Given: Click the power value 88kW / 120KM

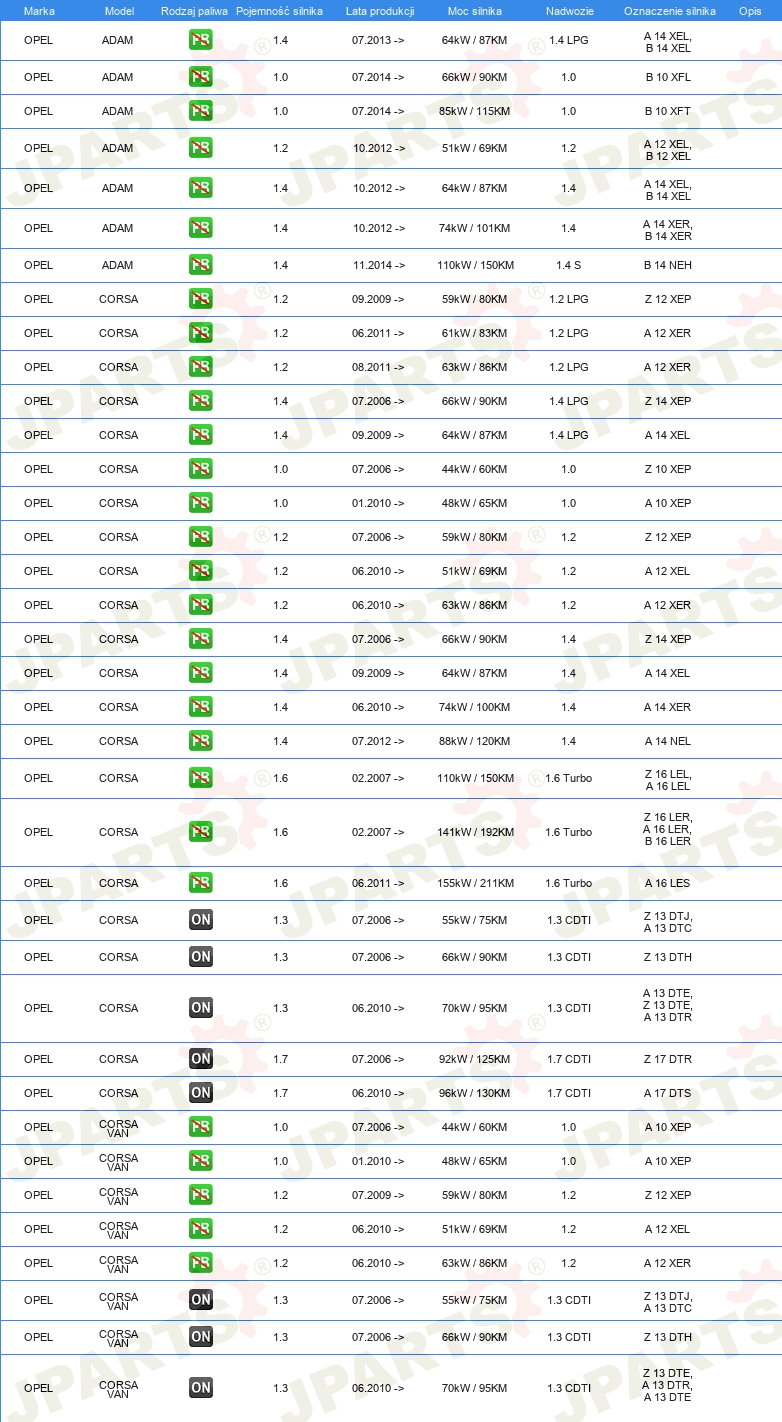Looking at the screenshot, I should coord(474,741).
